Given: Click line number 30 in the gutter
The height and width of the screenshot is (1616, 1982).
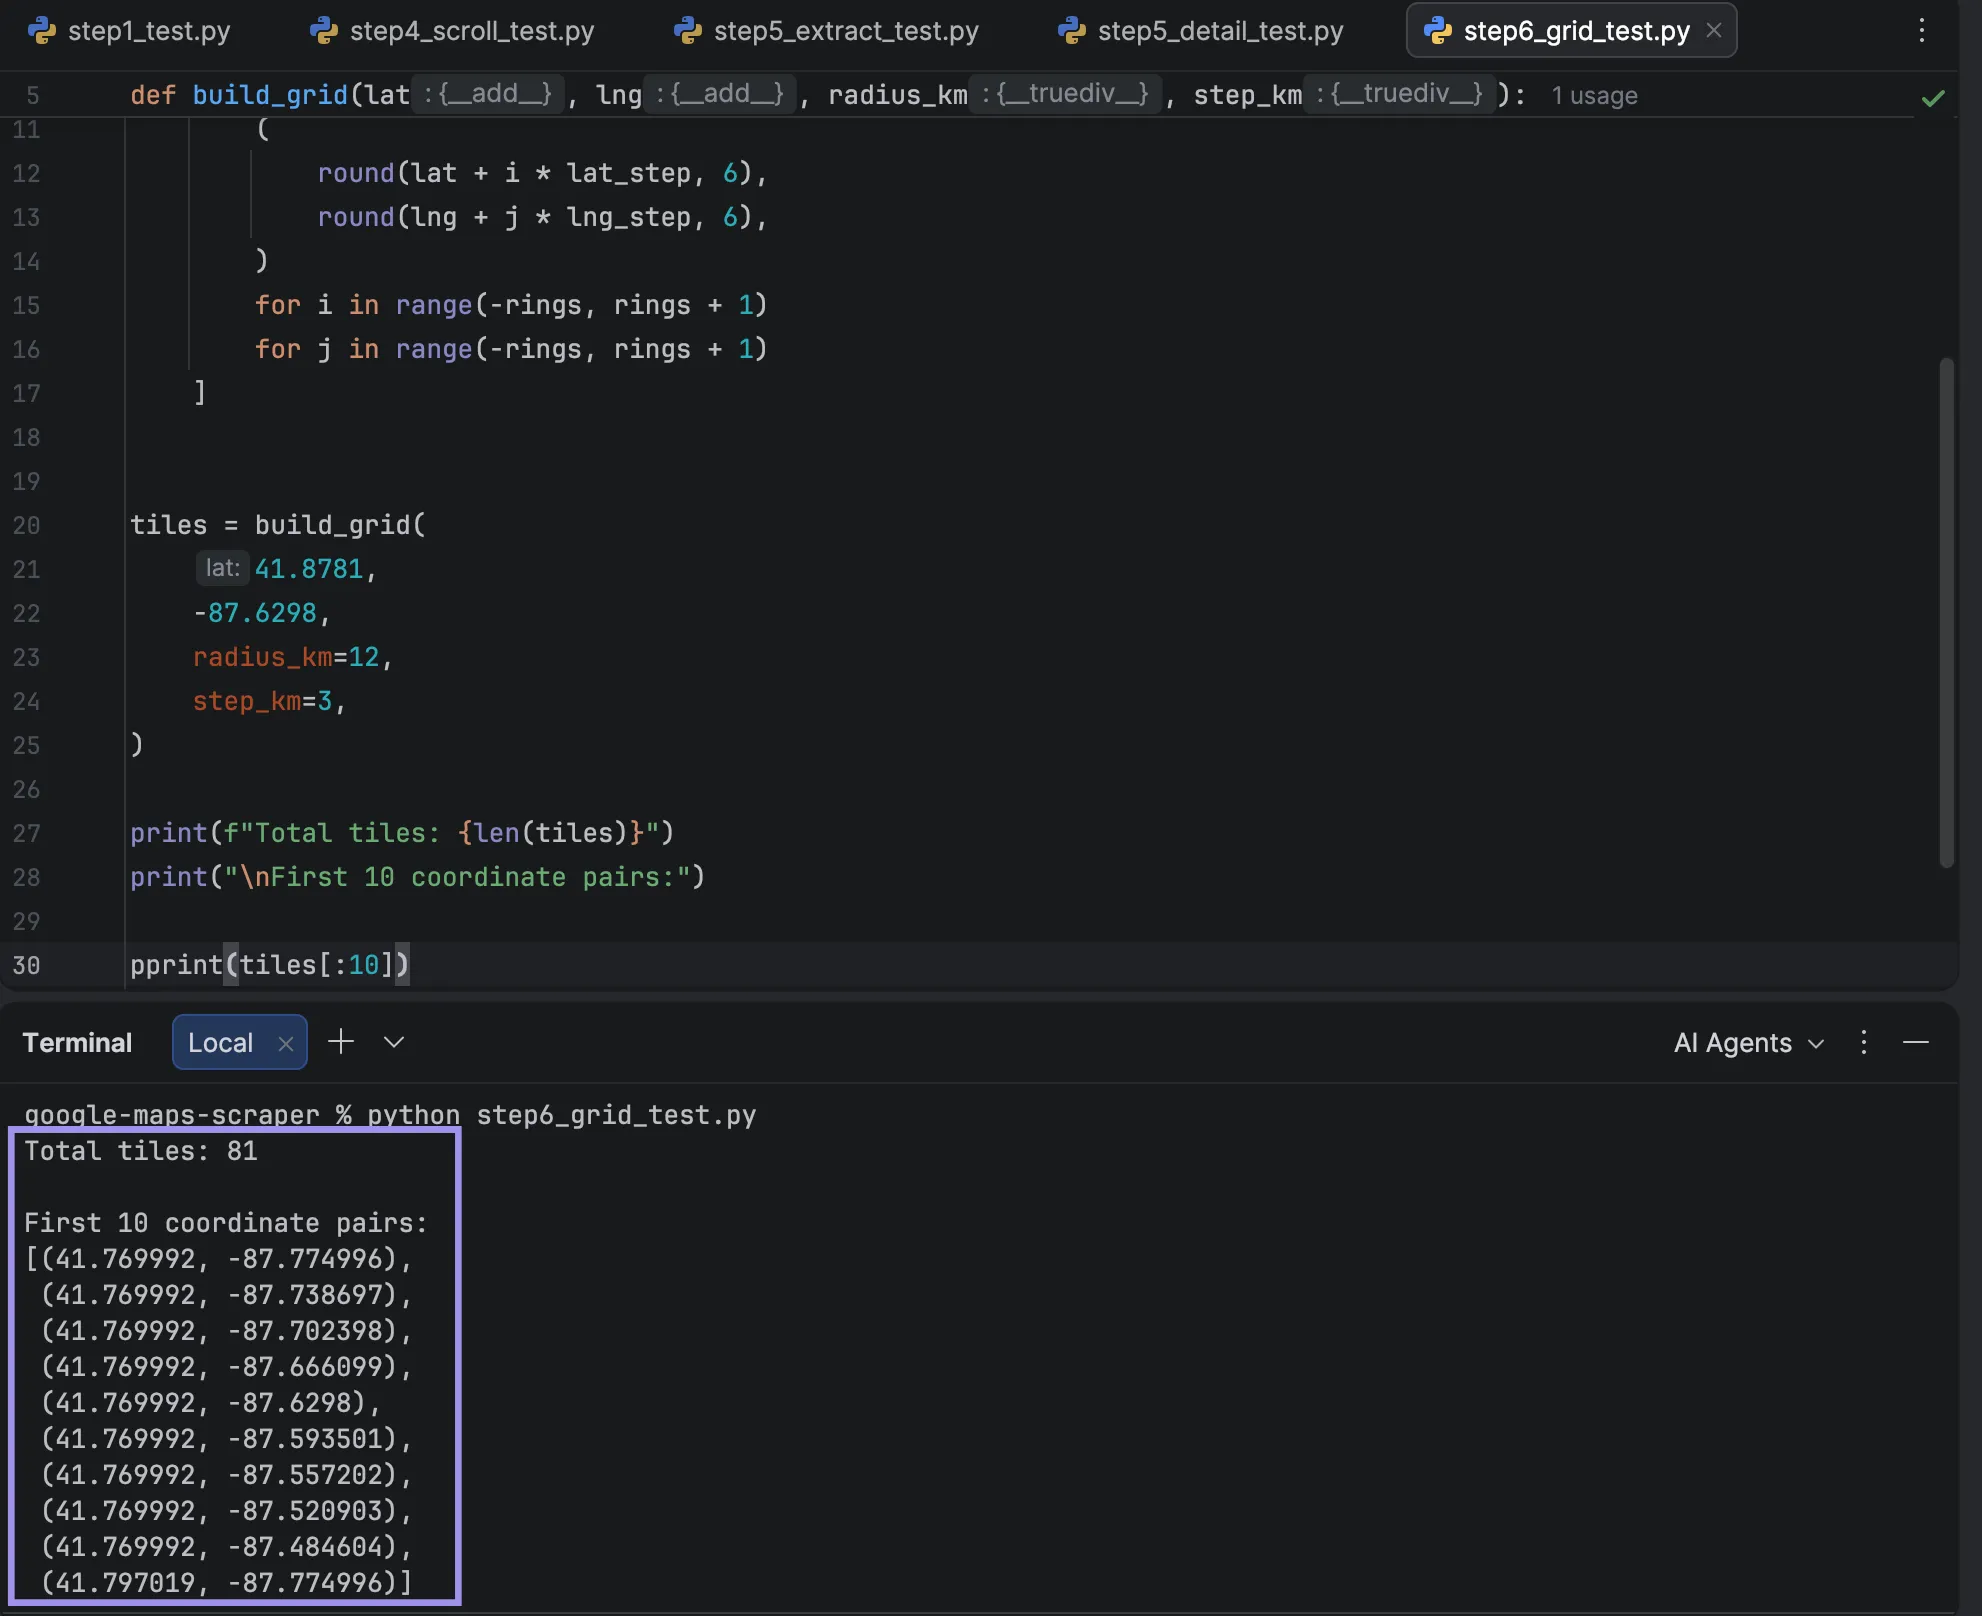Looking at the screenshot, I should 26,965.
